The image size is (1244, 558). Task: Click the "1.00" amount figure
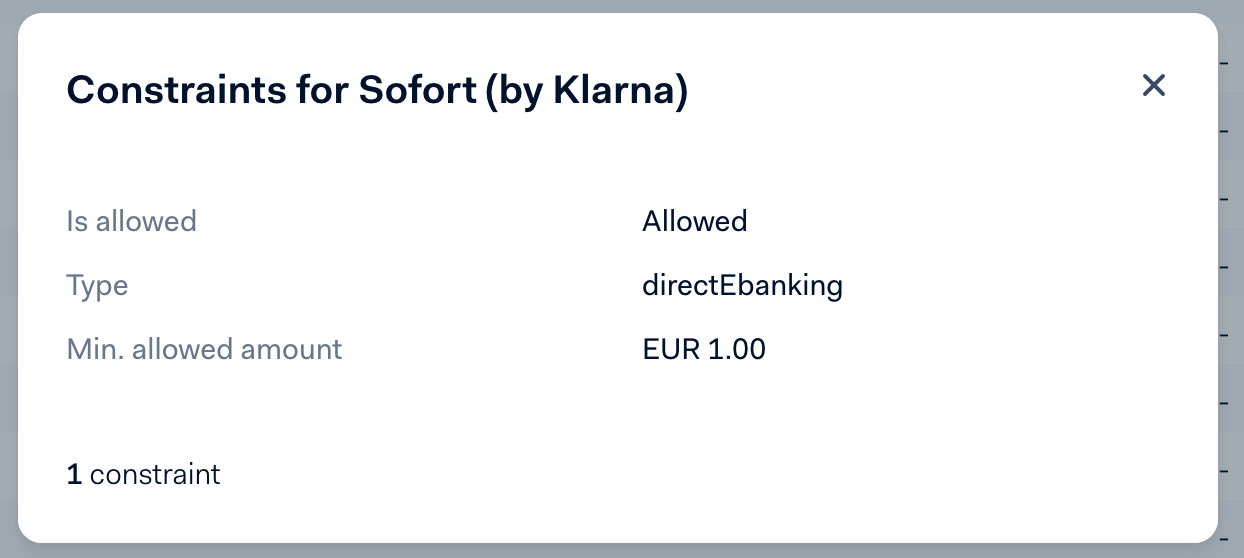pyautogui.click(x=737, y=350)
